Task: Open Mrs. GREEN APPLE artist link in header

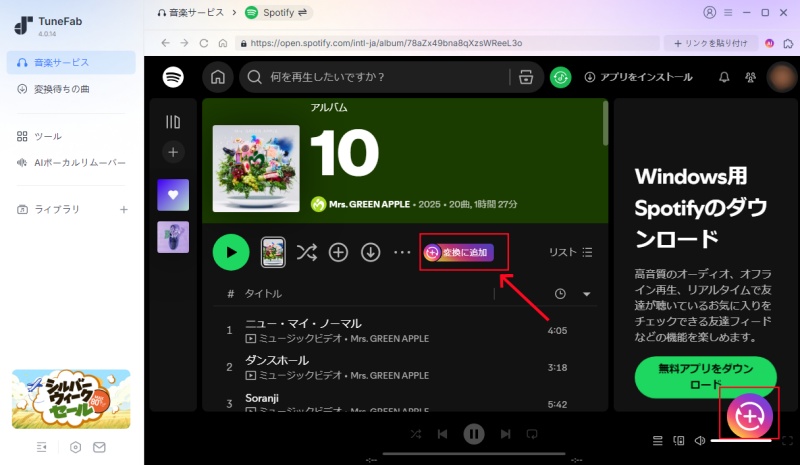Action: pos(369,204)
